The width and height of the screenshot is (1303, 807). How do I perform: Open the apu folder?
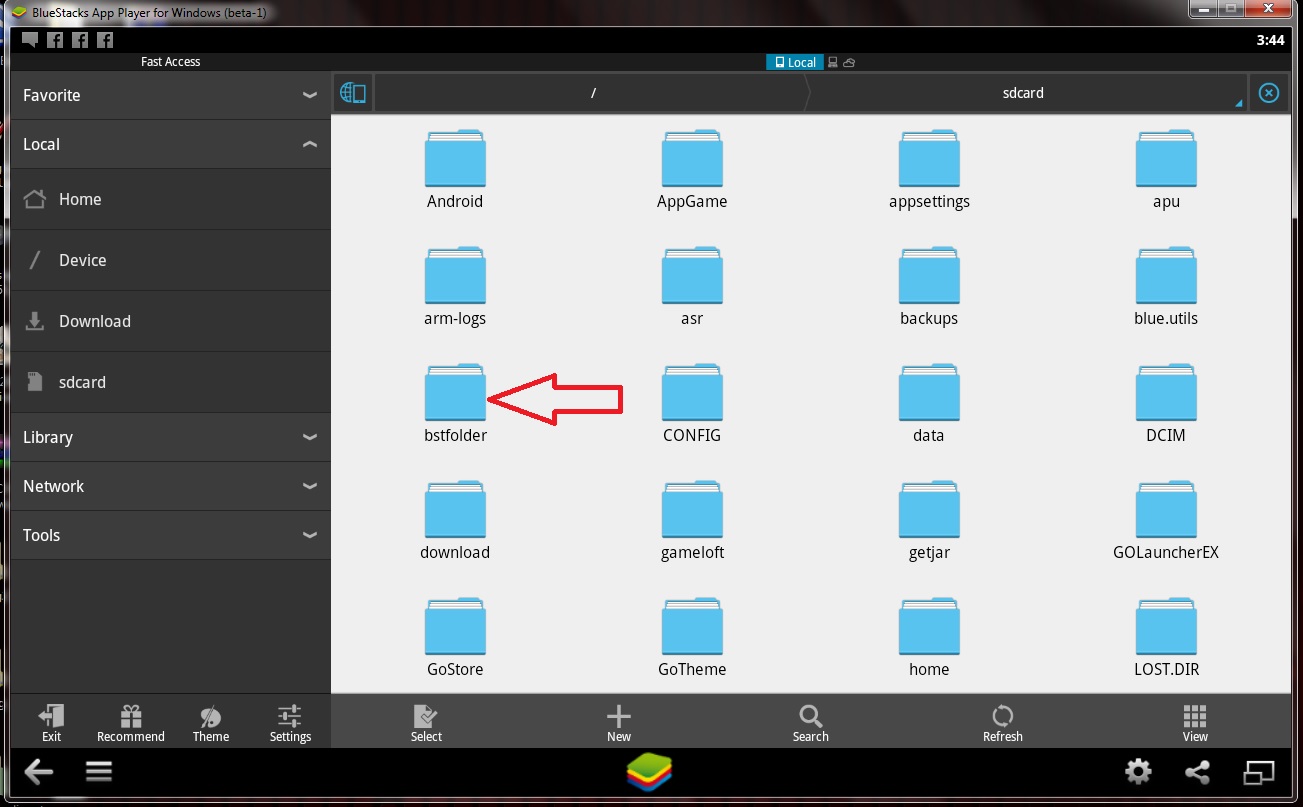pos(1166,170)
